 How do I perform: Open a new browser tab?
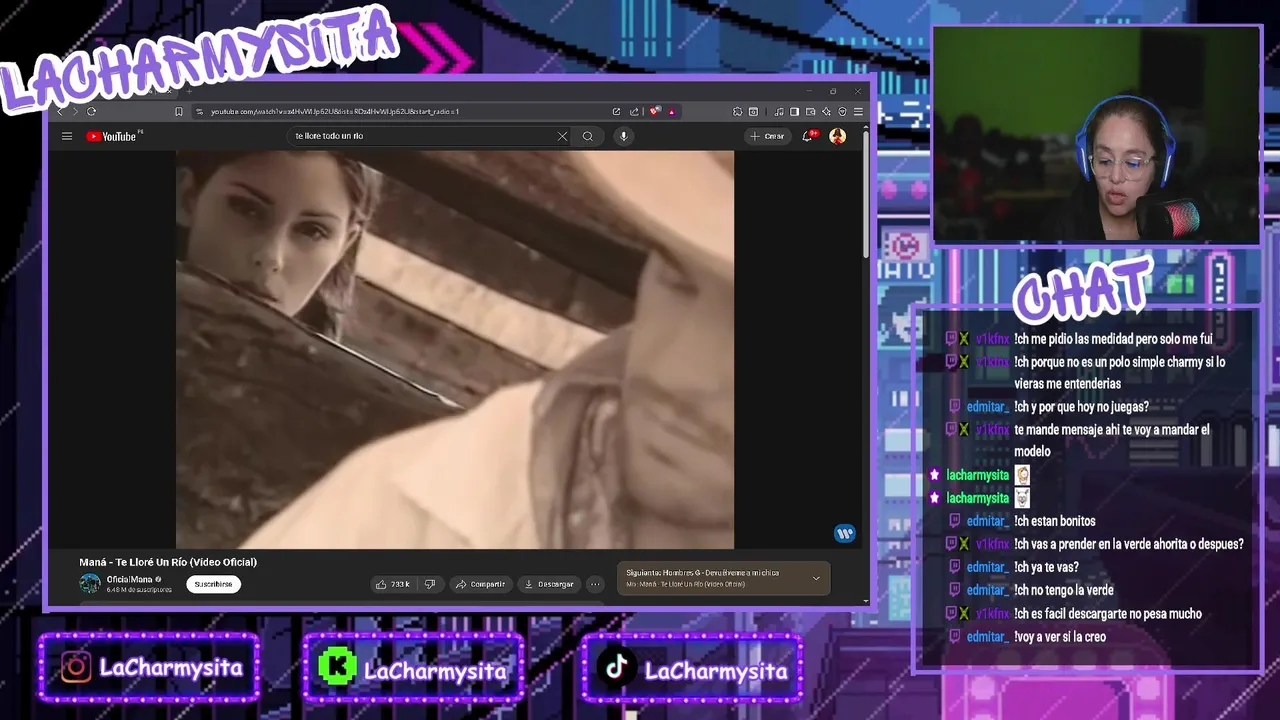(189, 91)
